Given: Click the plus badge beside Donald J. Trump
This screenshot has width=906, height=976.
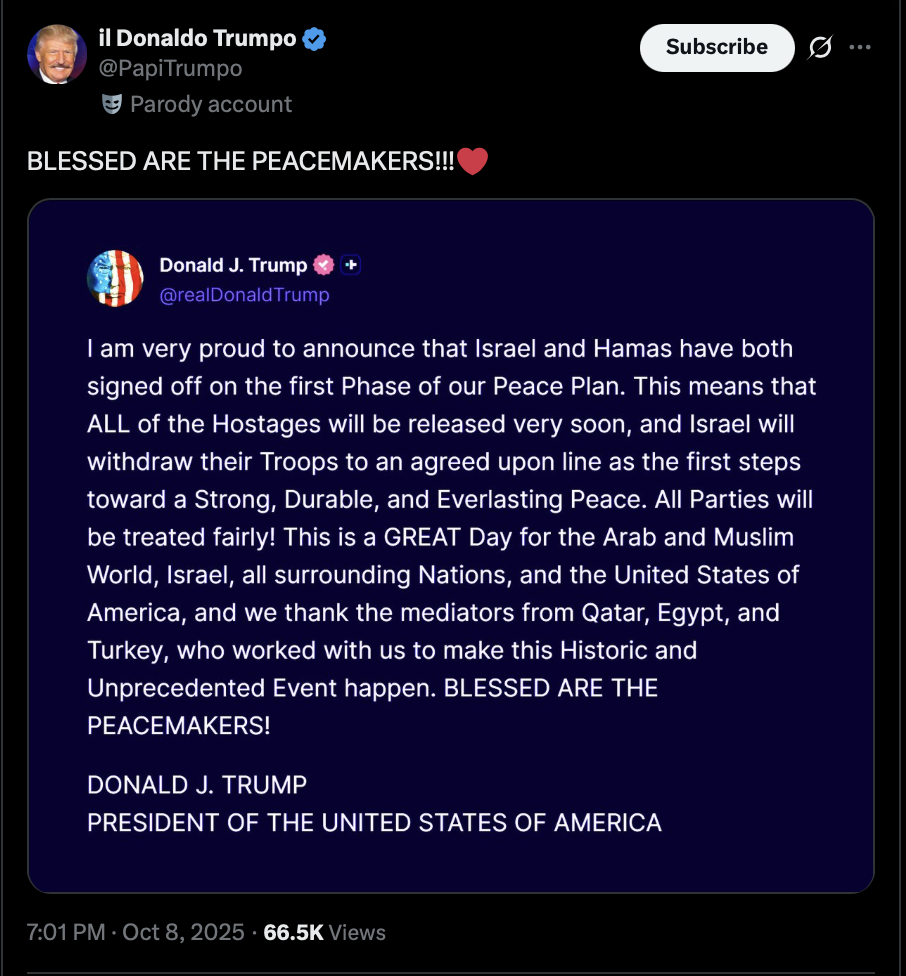Looking at the screenshot, I should (x=351, y=265).
